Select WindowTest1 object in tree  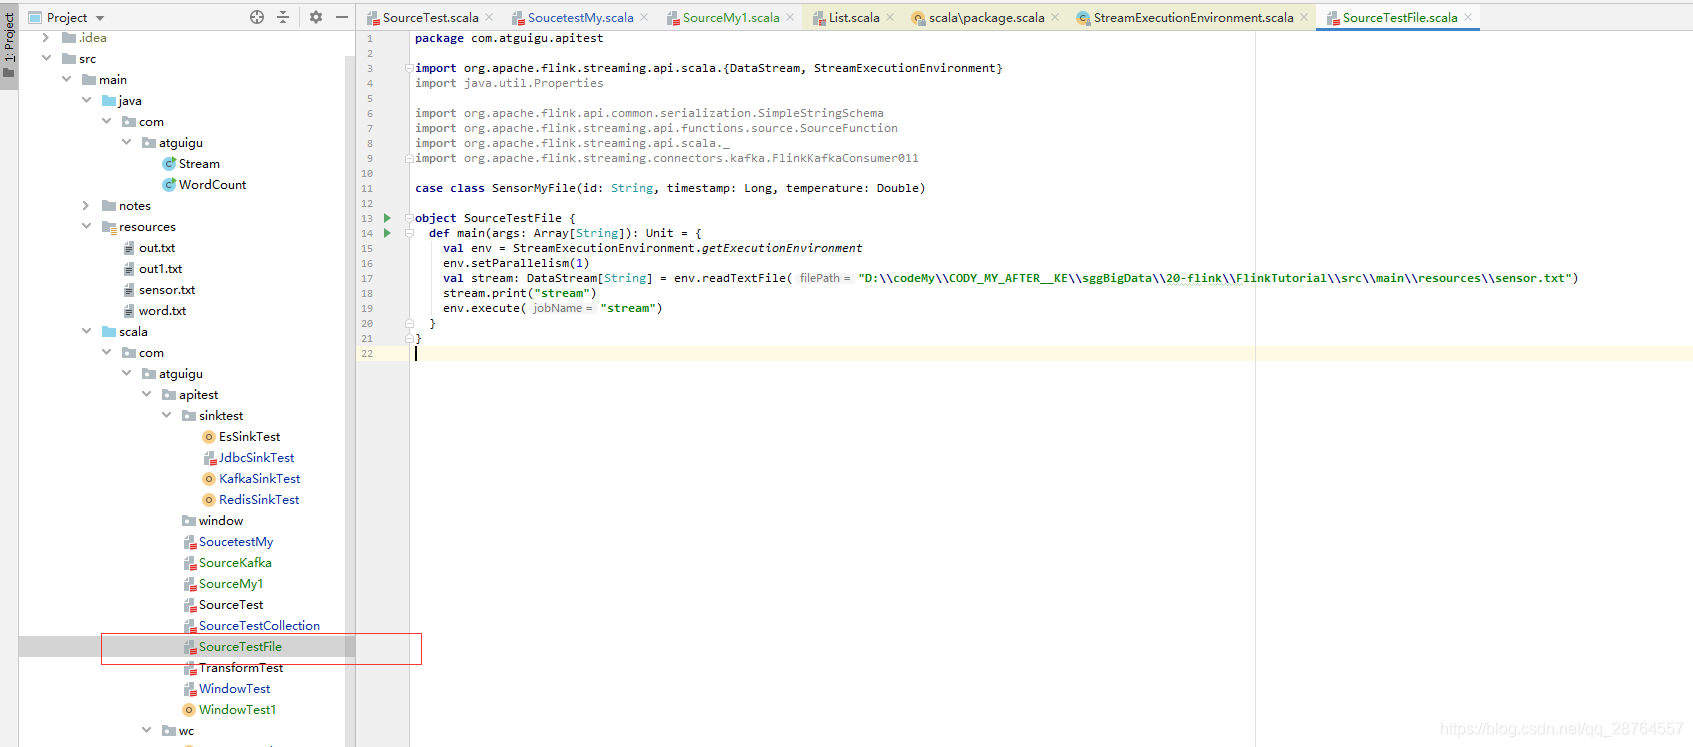(237, 710)
